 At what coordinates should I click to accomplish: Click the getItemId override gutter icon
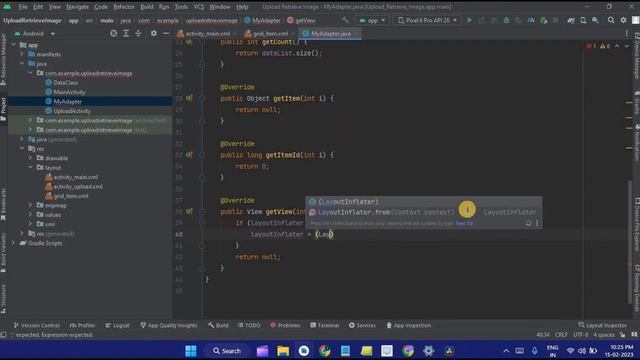189,155
